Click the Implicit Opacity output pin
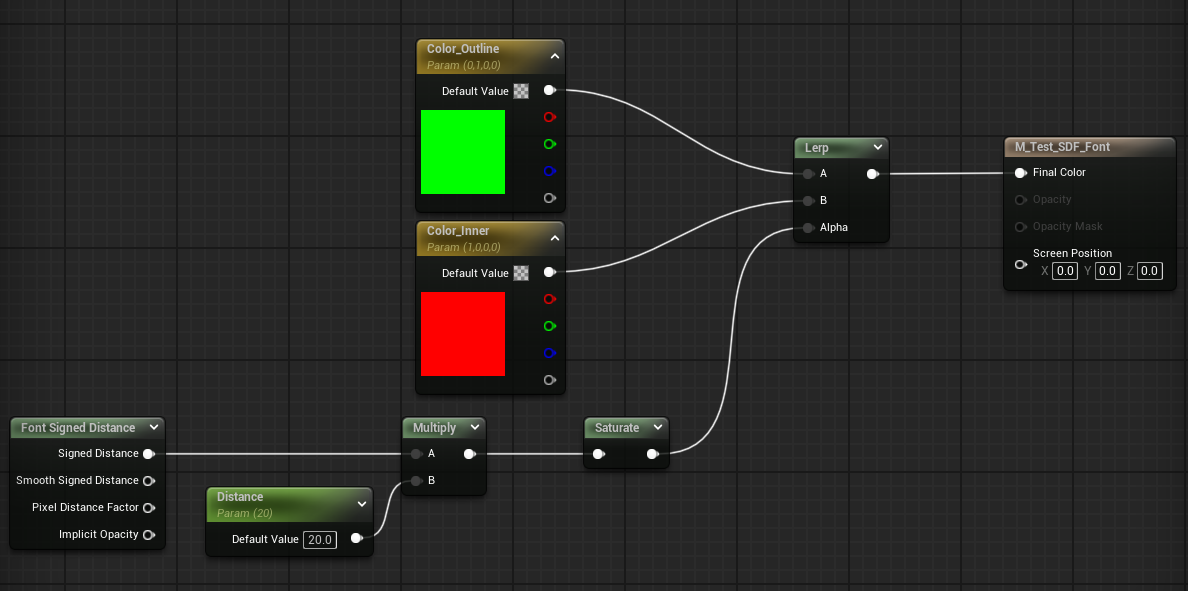The image size is (1188, 591). click(148, 535)
